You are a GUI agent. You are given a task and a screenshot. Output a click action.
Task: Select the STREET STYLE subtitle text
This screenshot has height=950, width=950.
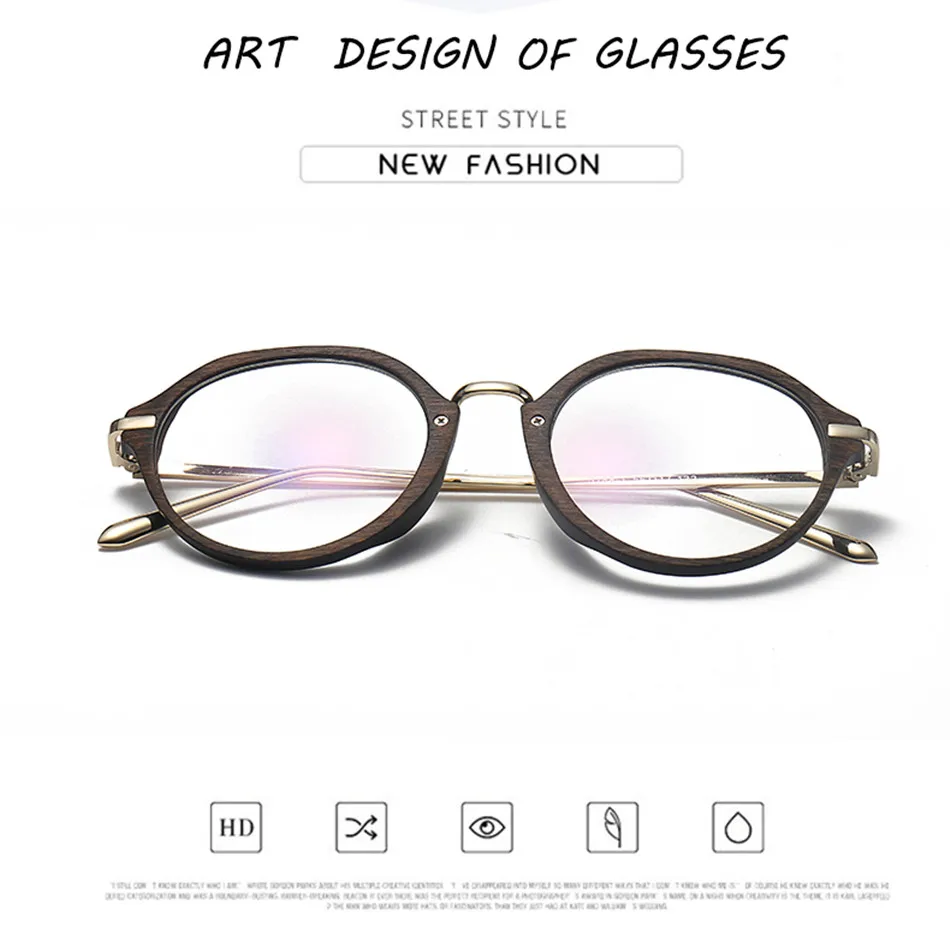click(484, 119)
